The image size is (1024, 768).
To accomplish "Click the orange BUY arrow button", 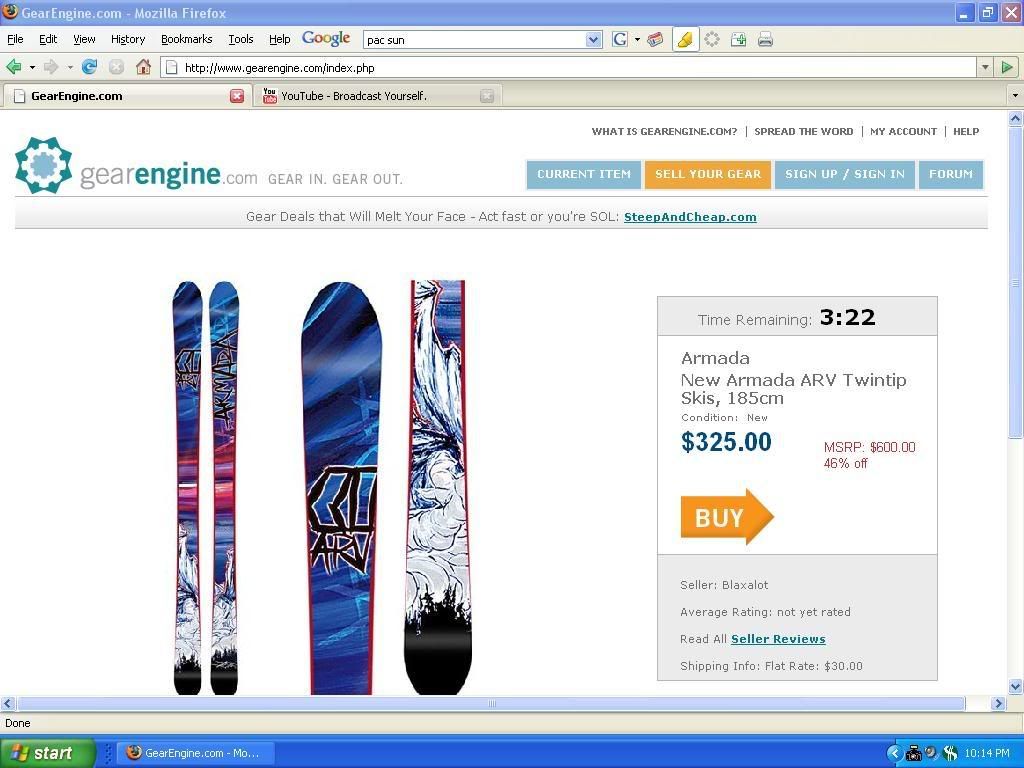I will tap(727, 517).
